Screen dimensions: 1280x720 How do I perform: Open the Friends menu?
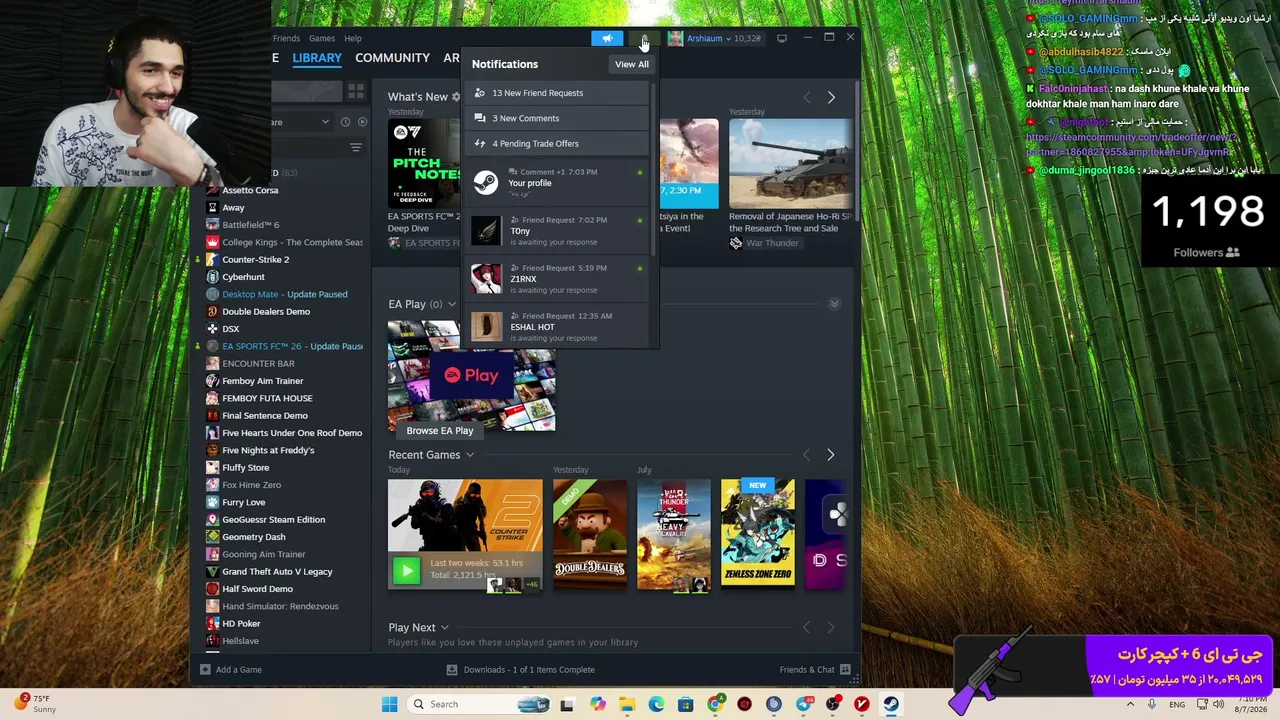tap(286, 38)
